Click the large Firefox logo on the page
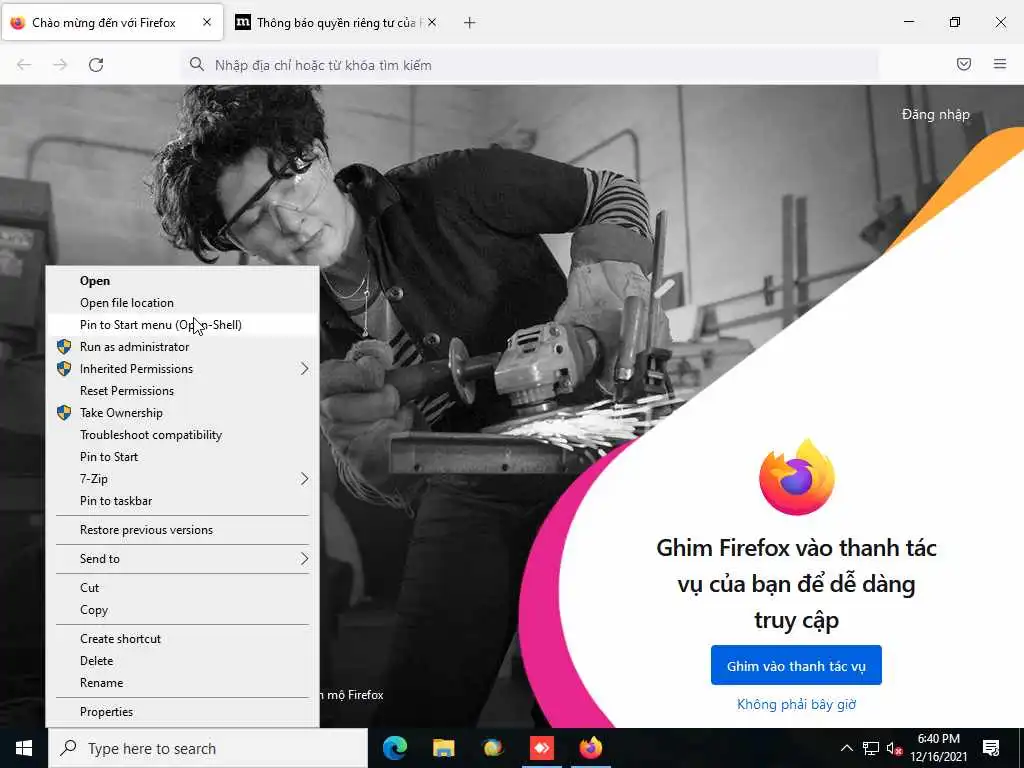The width and height of the screenshot is (1024, 768). click(797, 477)
